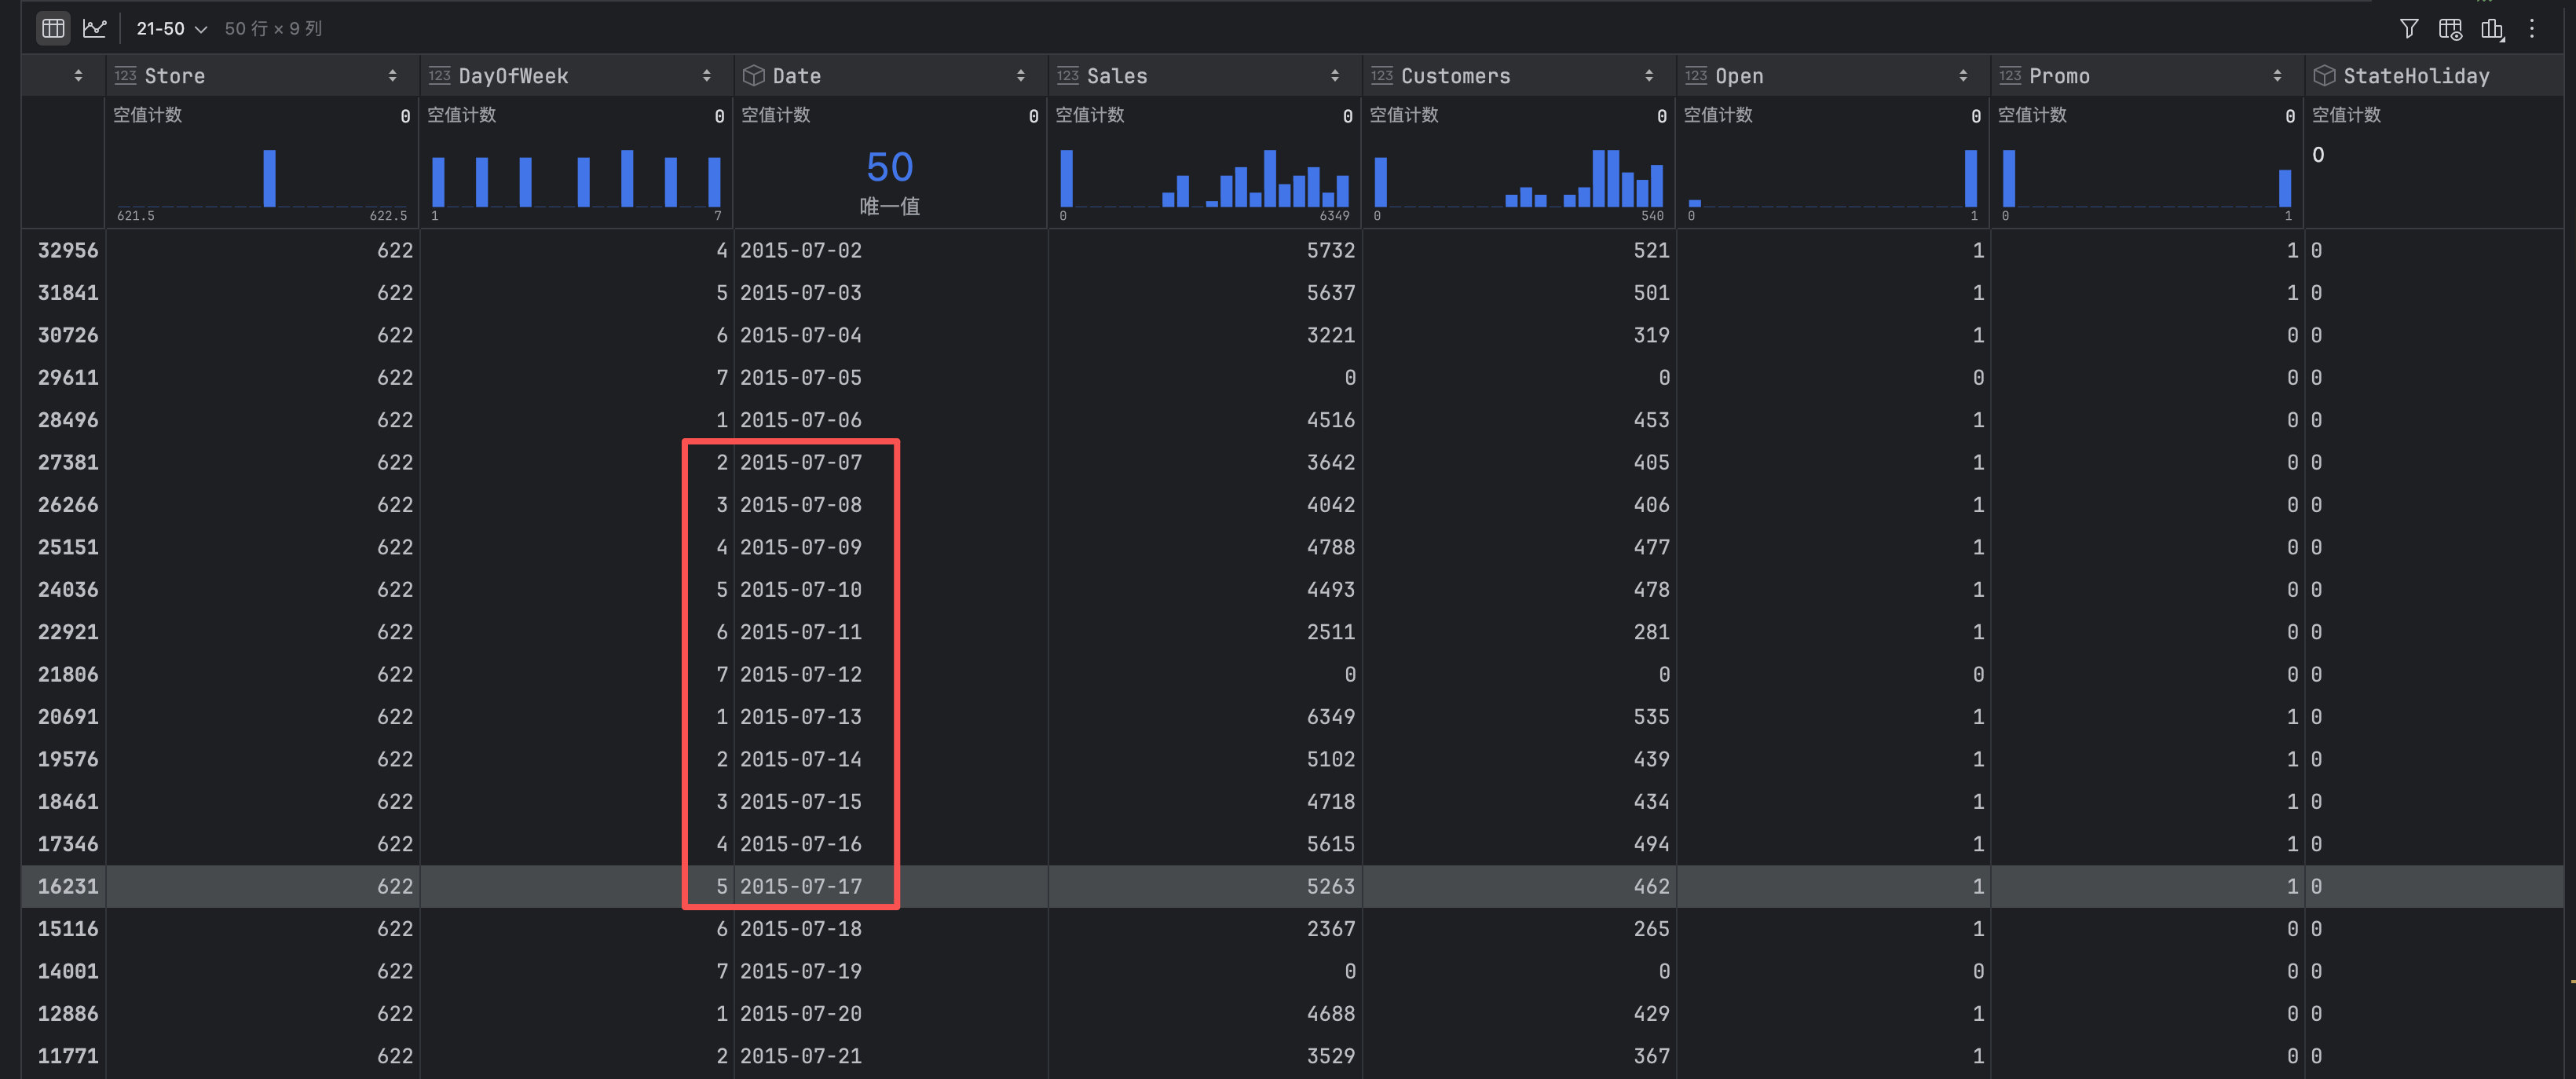The width and height of the screenshot is (2576, 1079).
Task: Click the index column sort arrows
Action: pos(78,76)
